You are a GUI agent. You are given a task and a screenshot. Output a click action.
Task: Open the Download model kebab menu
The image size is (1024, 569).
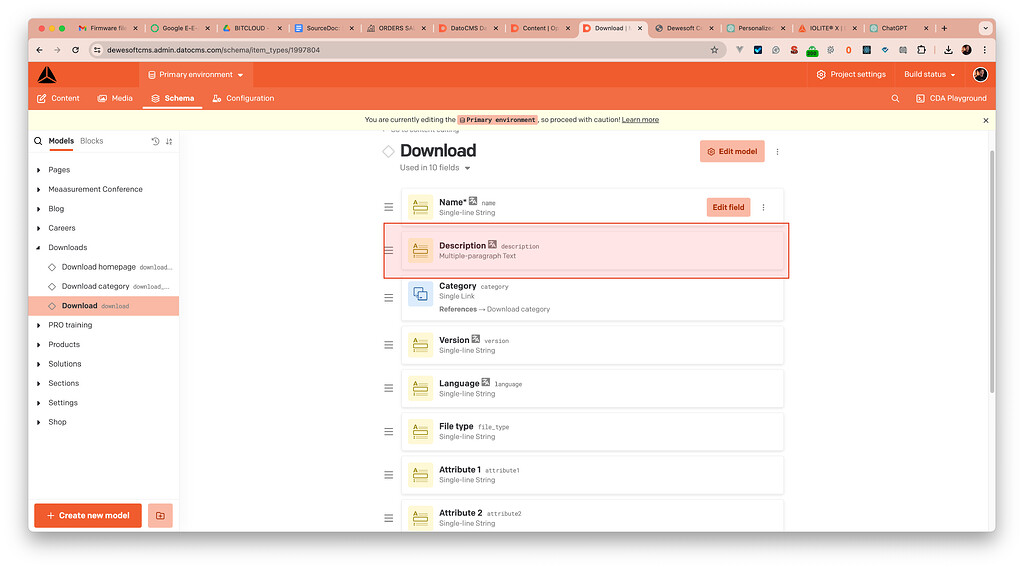(x=777, y=152)
